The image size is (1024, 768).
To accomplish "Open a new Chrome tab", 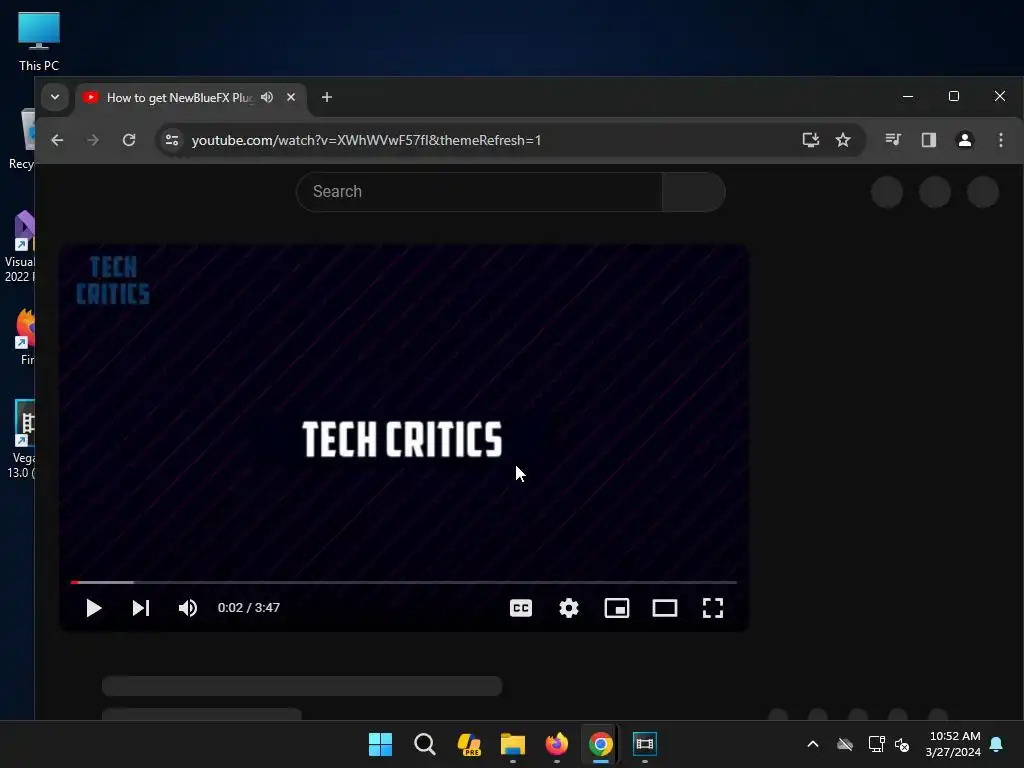I will [x=327, y=97].
